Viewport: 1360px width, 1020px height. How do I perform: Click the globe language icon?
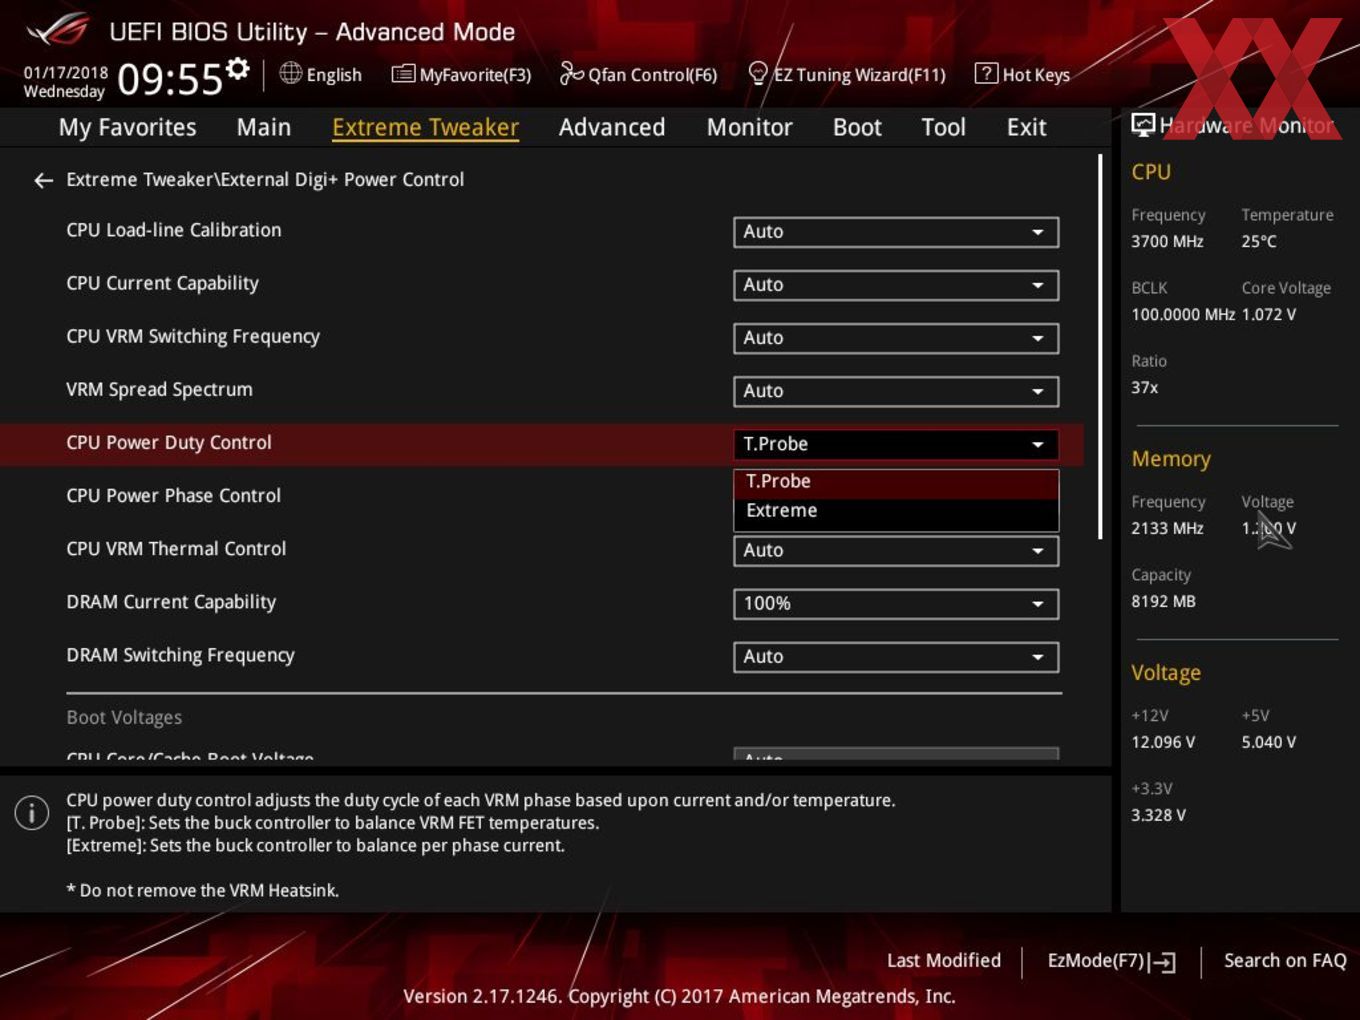coord(290,73)
